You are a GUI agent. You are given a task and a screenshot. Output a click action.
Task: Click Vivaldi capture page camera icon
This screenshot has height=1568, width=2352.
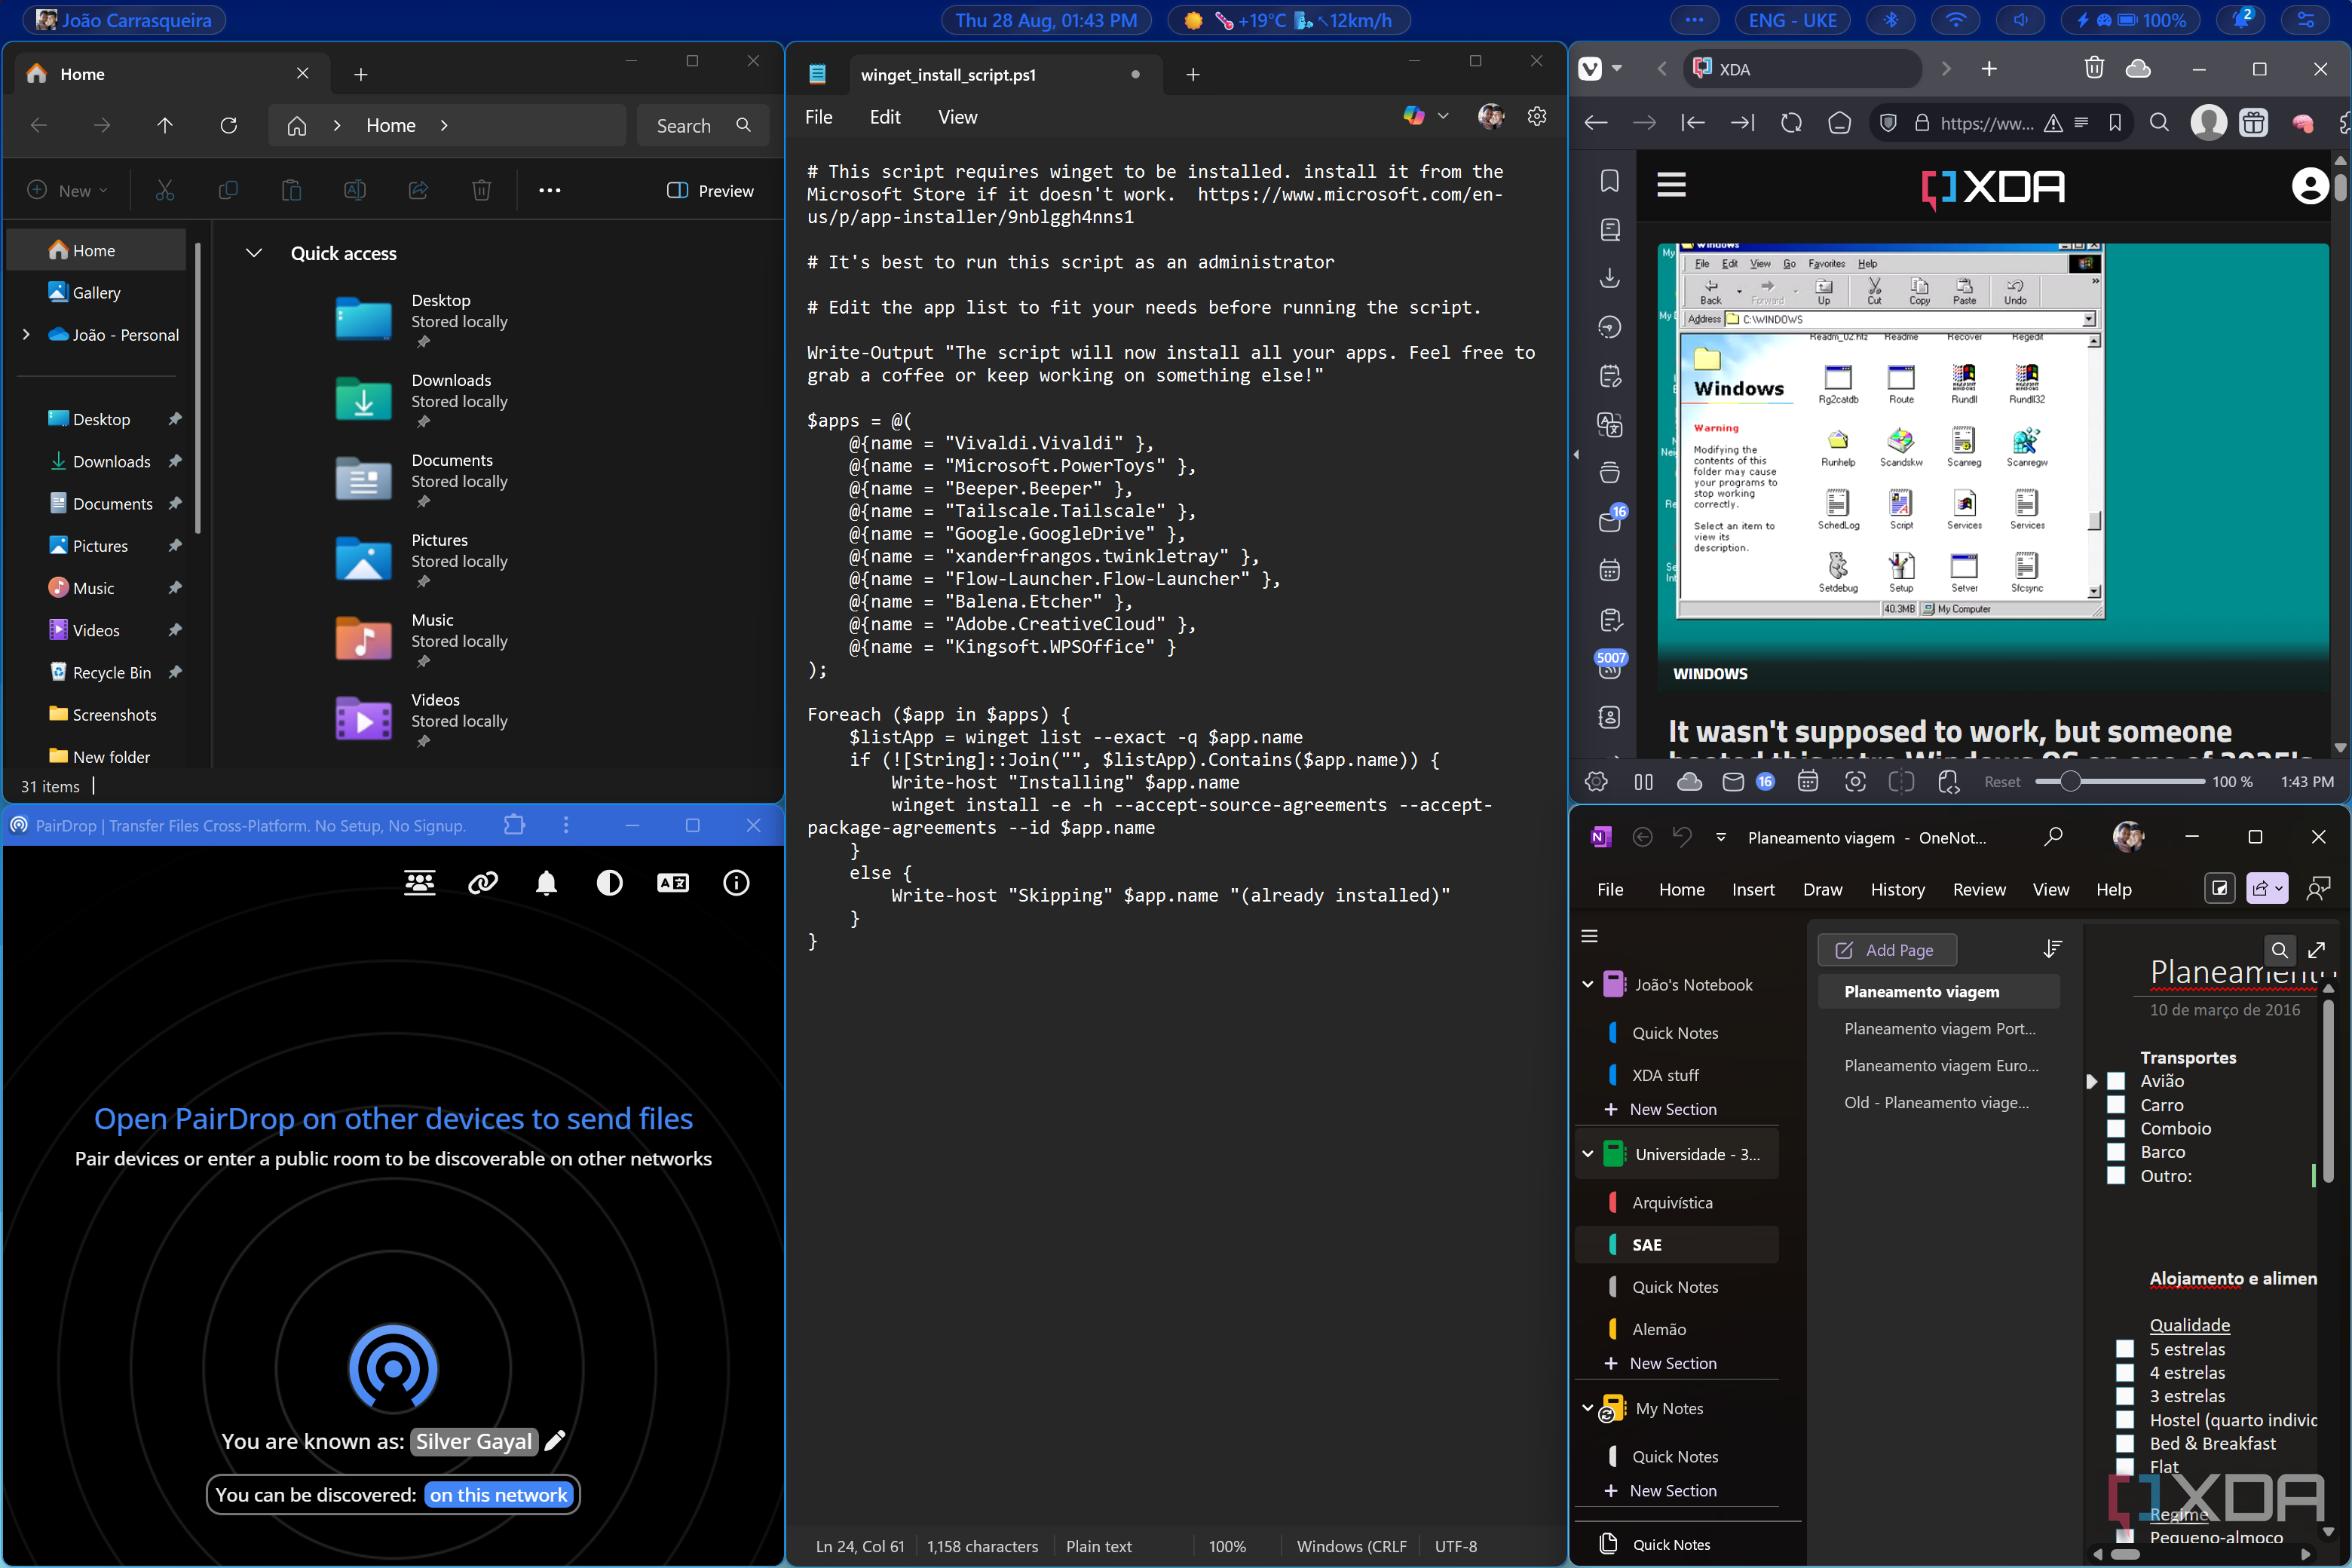(x=1855, y=782)
